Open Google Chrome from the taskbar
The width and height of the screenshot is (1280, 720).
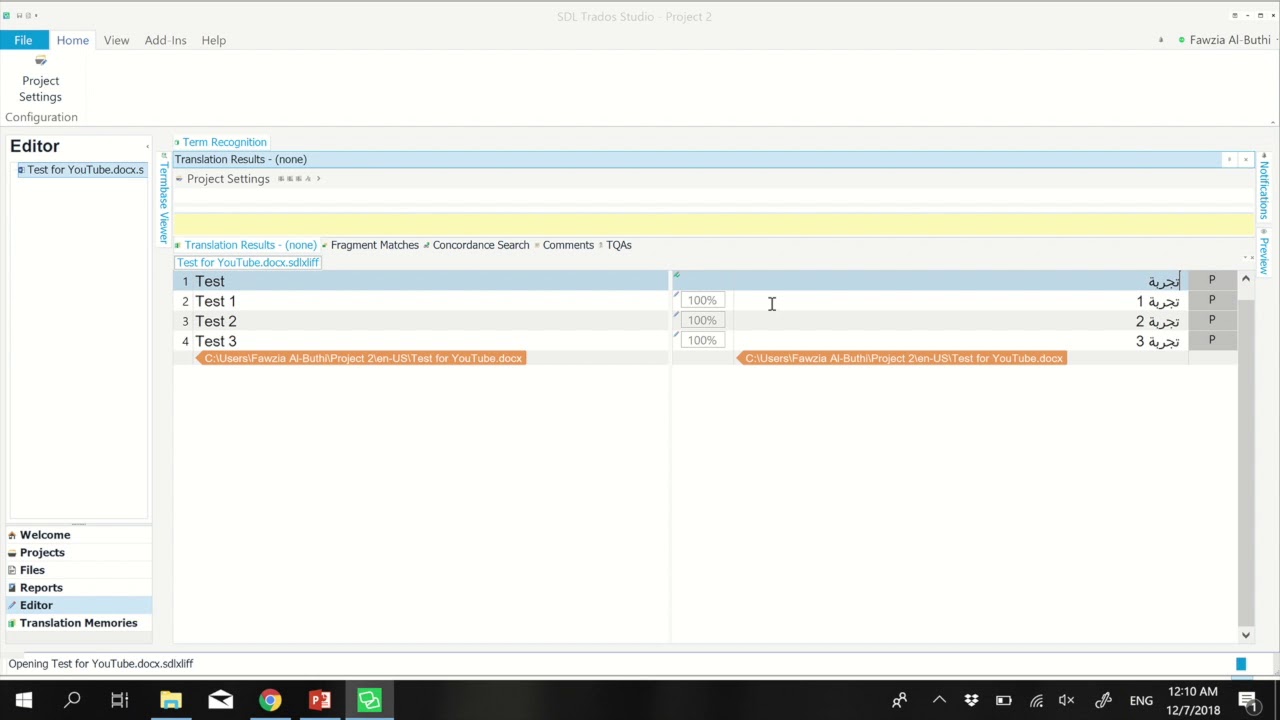pos(270,700)
